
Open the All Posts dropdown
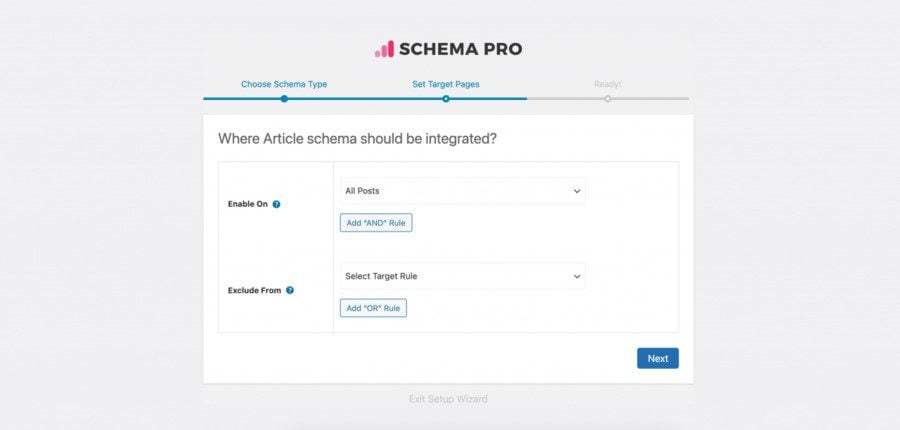point(462,190)
